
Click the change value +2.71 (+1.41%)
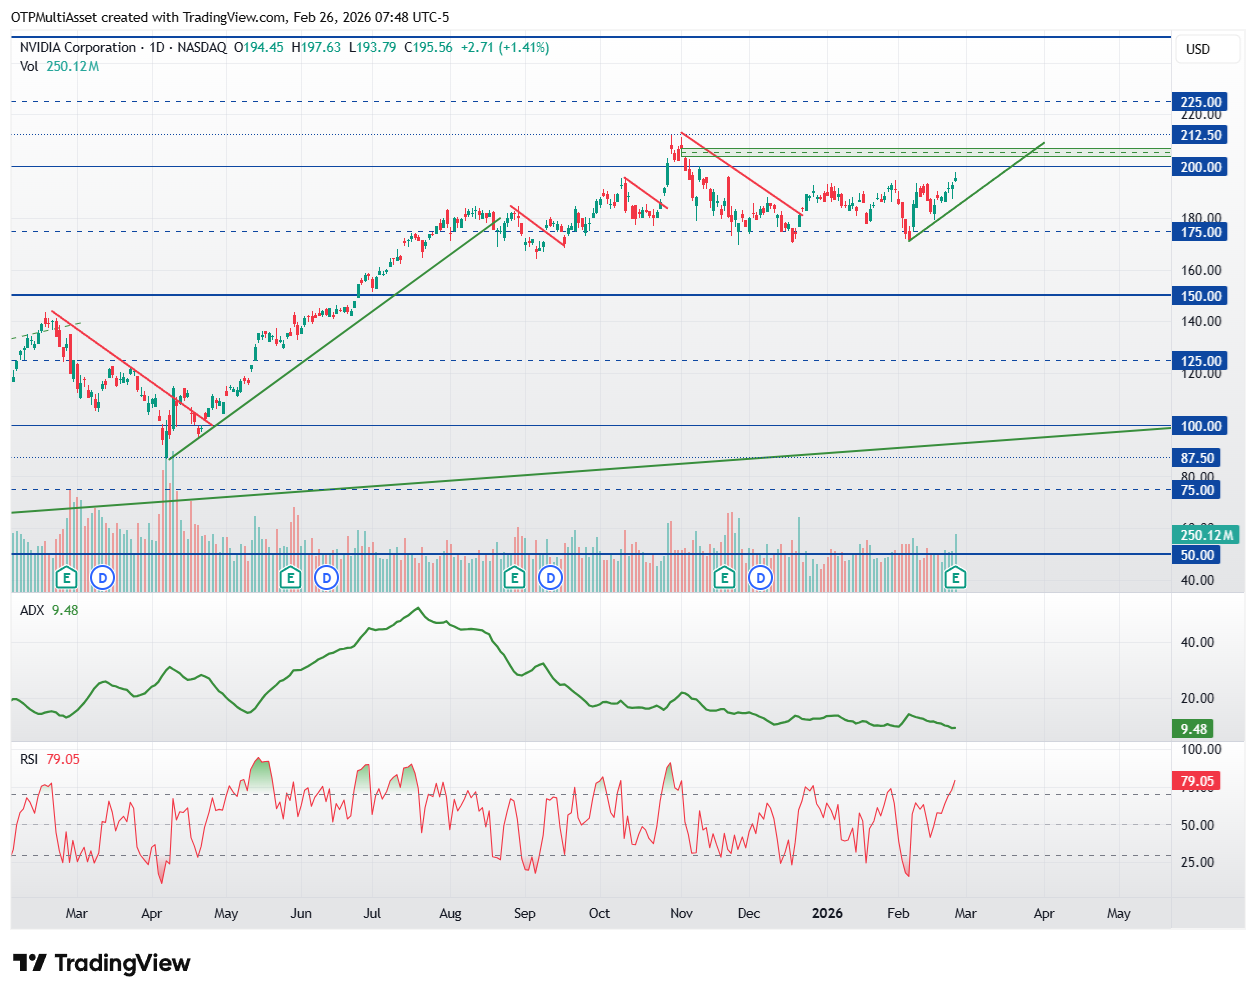click(x=505, y=47)
